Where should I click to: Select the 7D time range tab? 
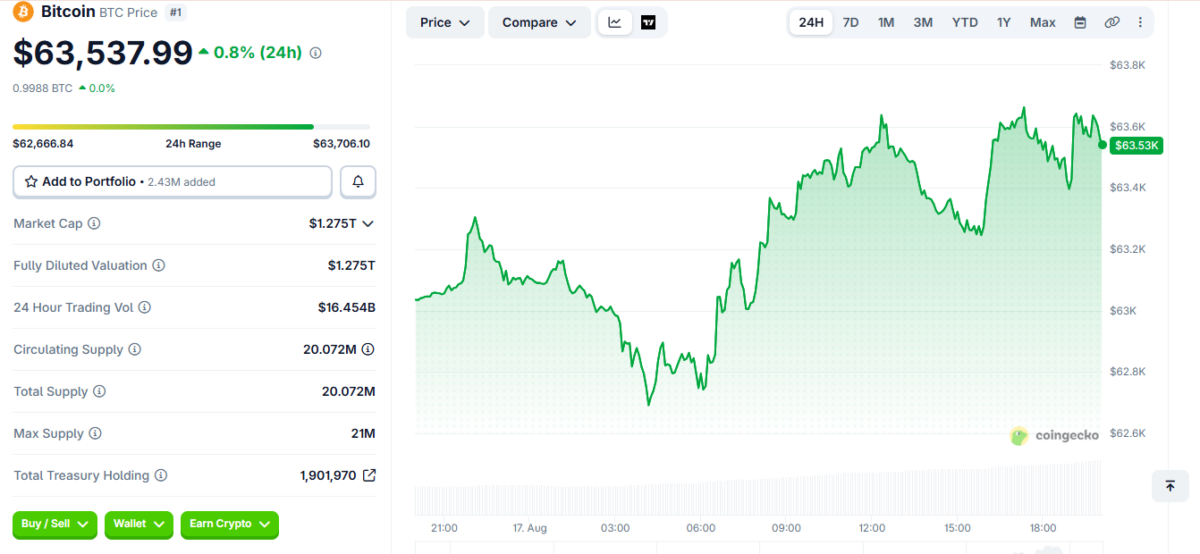coord(851,22)
